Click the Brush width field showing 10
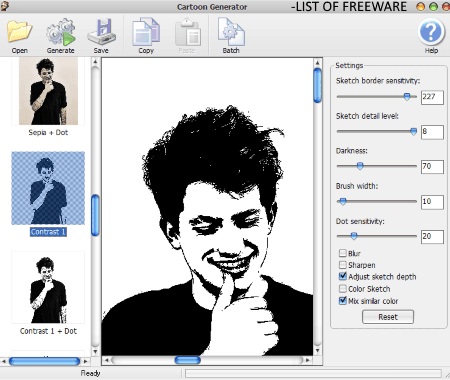The image size is (450, 380). (432, 202)
